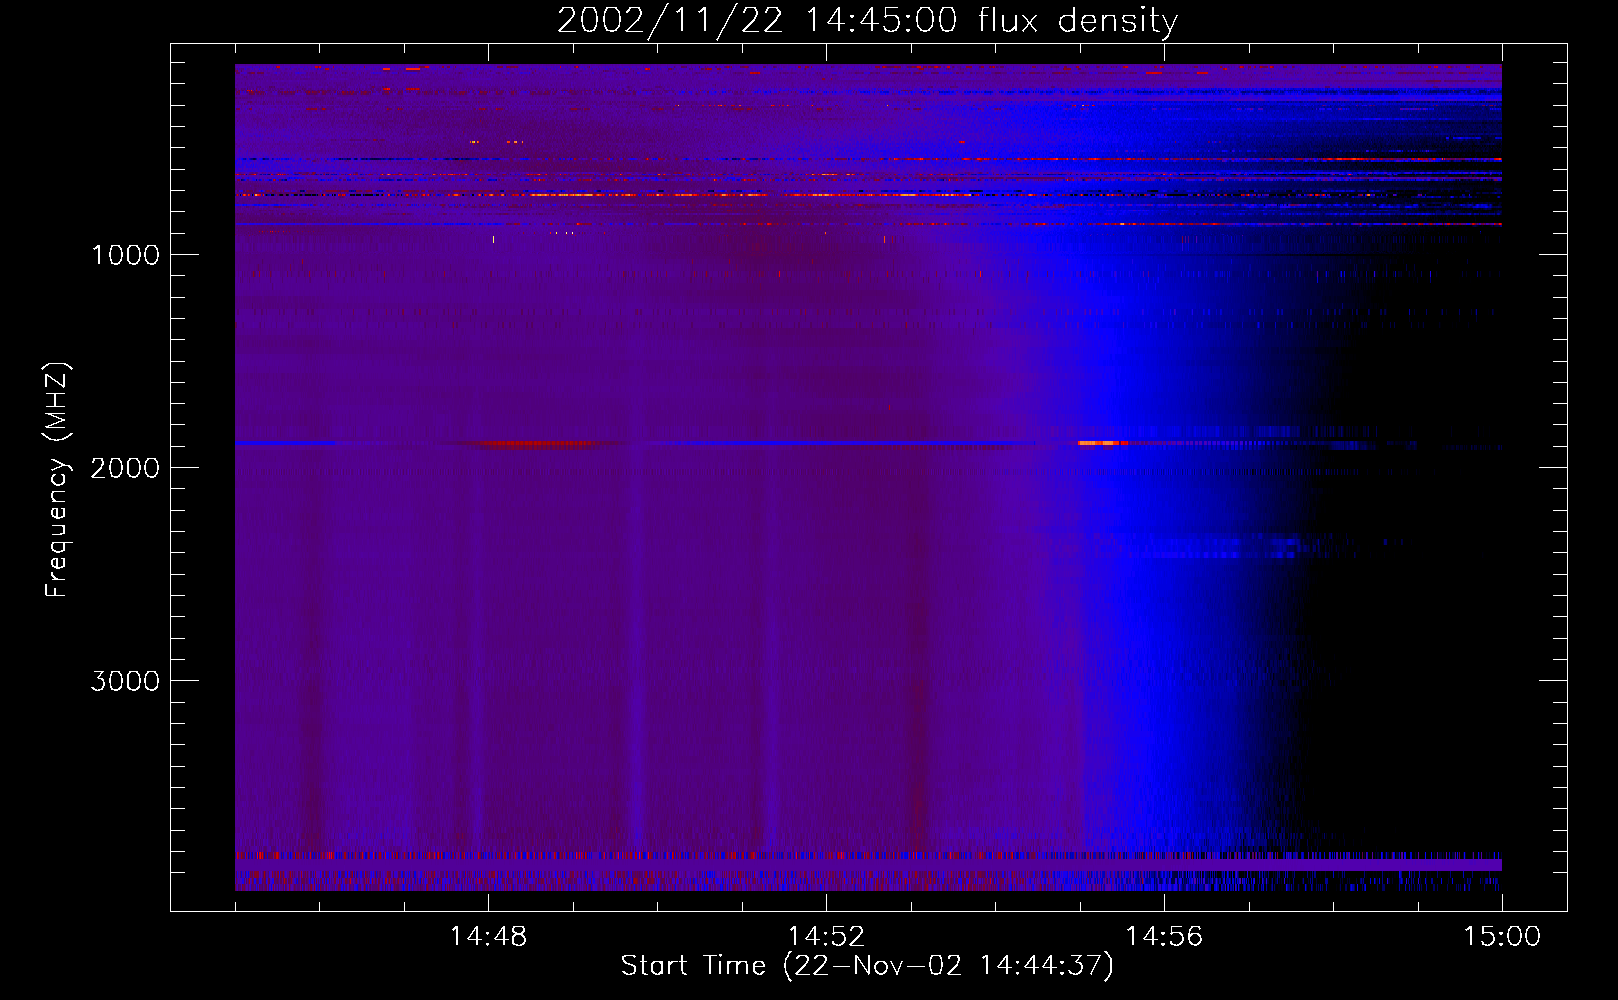Screen dimensions: 1618x1000
Task: Click the 14:48 time tick label
Action: pyautogui.click(x=488, y=937)
